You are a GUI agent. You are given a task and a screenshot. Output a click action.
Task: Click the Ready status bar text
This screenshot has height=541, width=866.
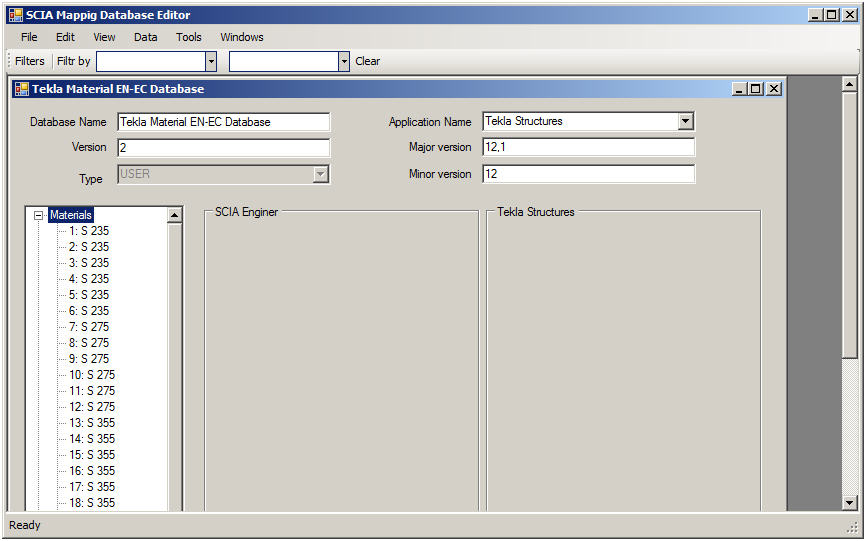click(25, 525)
